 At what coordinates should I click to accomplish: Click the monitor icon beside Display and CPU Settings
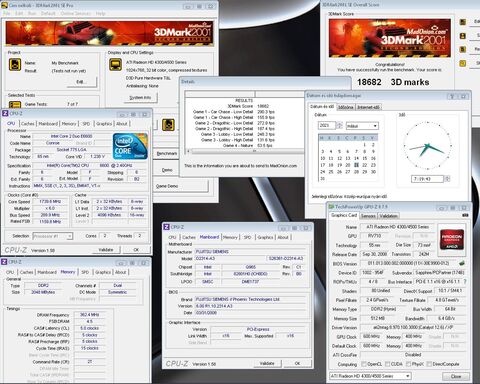115,64
